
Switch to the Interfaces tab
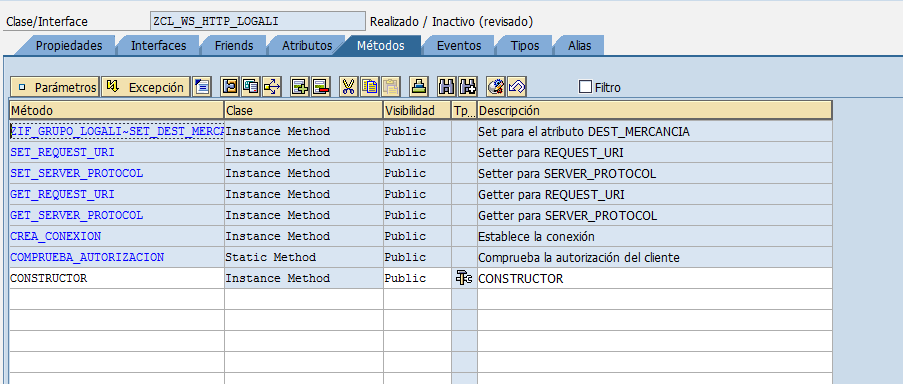[x=158, y=45]
